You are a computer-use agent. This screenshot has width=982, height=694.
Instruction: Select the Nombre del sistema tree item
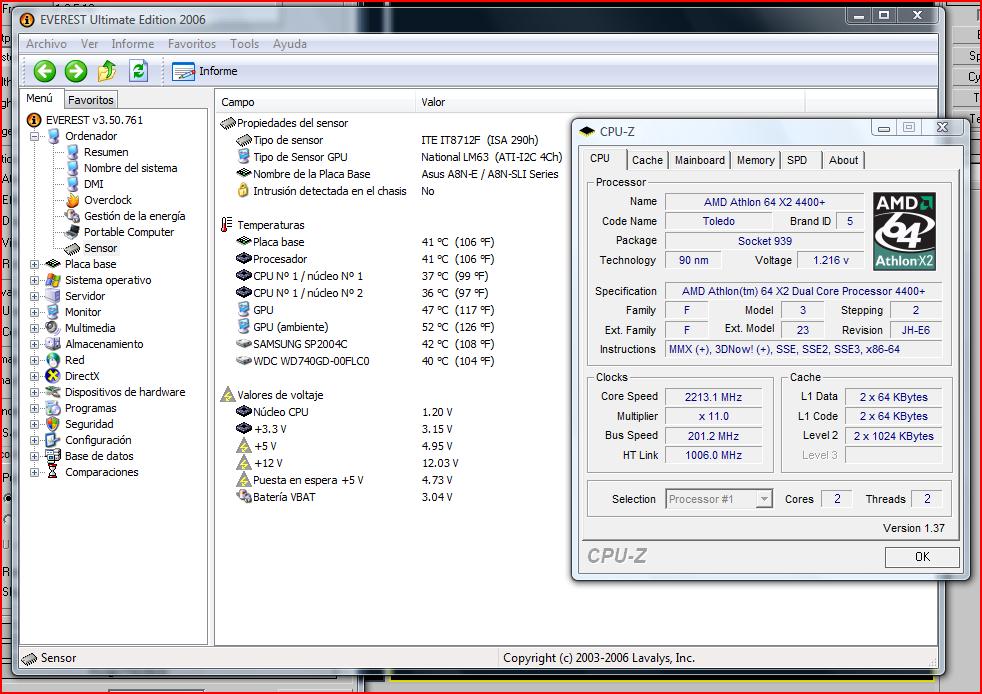coord(130,168)
